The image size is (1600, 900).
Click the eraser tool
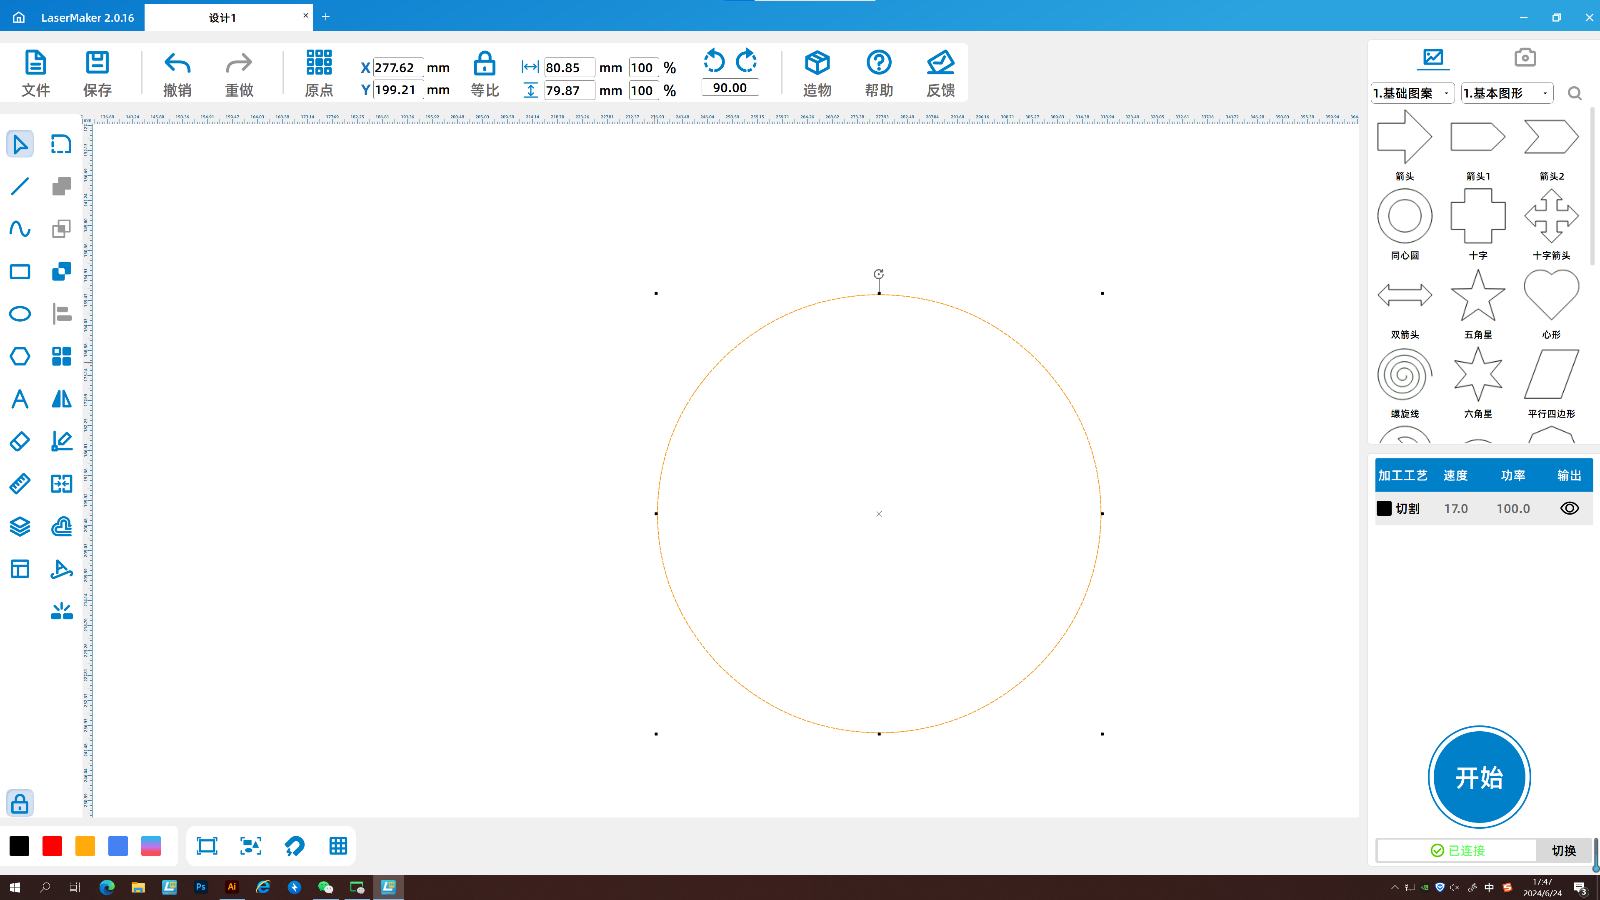pos(20,441)
